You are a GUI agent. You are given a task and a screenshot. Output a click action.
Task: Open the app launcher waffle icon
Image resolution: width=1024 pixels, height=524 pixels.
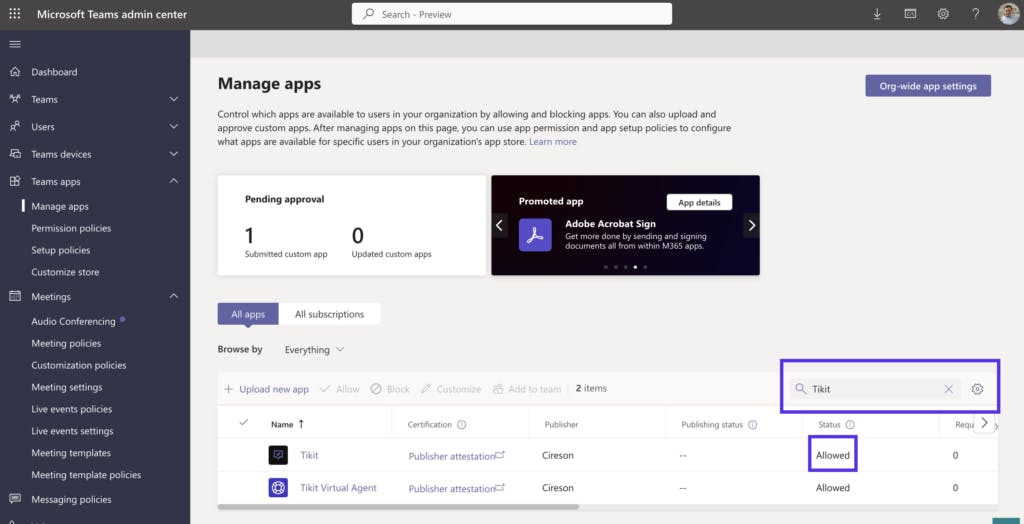[x=15, y=14]
